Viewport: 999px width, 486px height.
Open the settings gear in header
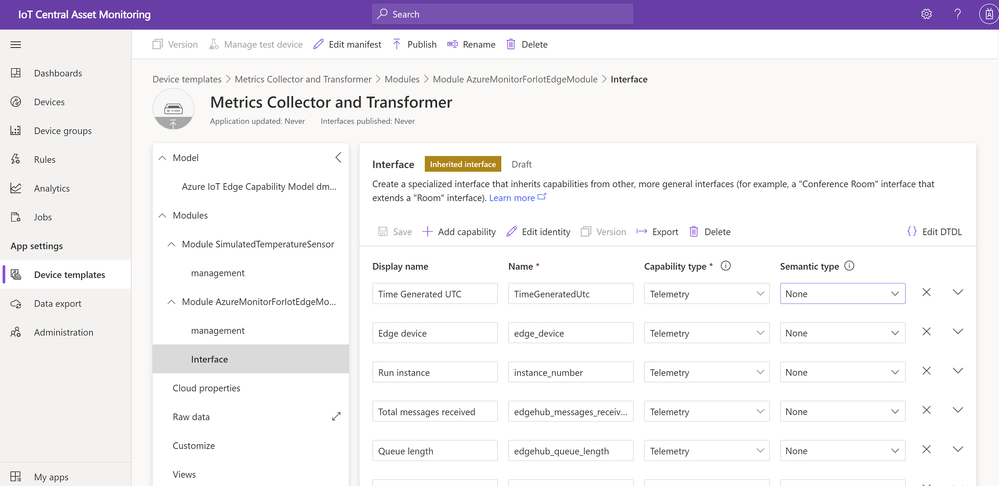pyautogui.click(x=926, y=14)
